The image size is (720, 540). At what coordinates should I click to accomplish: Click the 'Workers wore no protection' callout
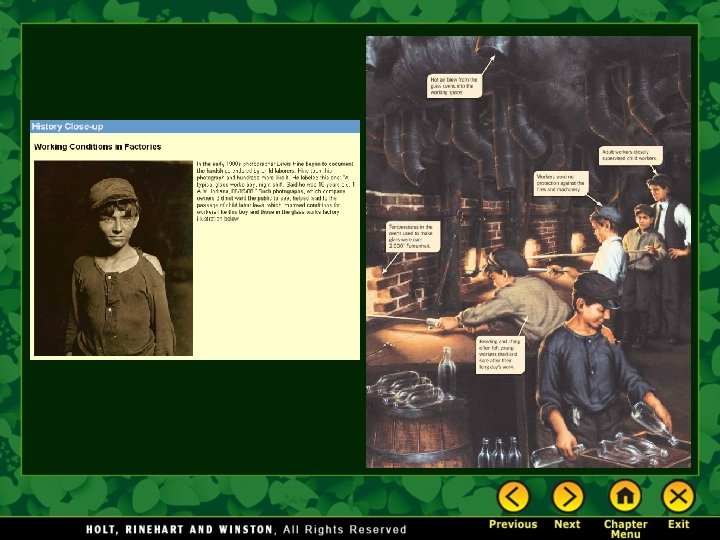(561, 183)
